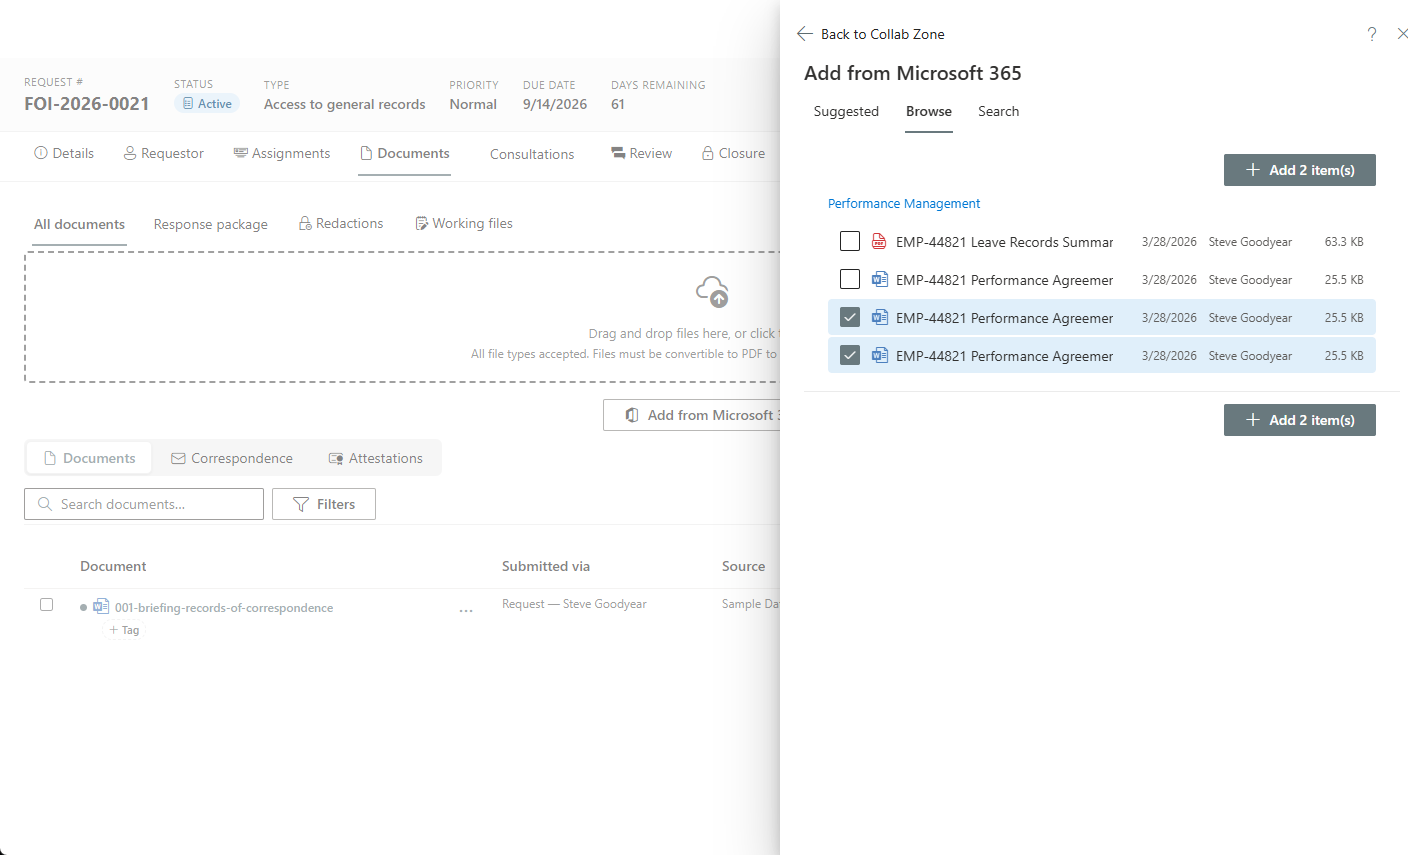The height and width of the screenshot is (855, 1408).
Task: Add a Tag to 001-briefing document
Action: tap(124, 630)
